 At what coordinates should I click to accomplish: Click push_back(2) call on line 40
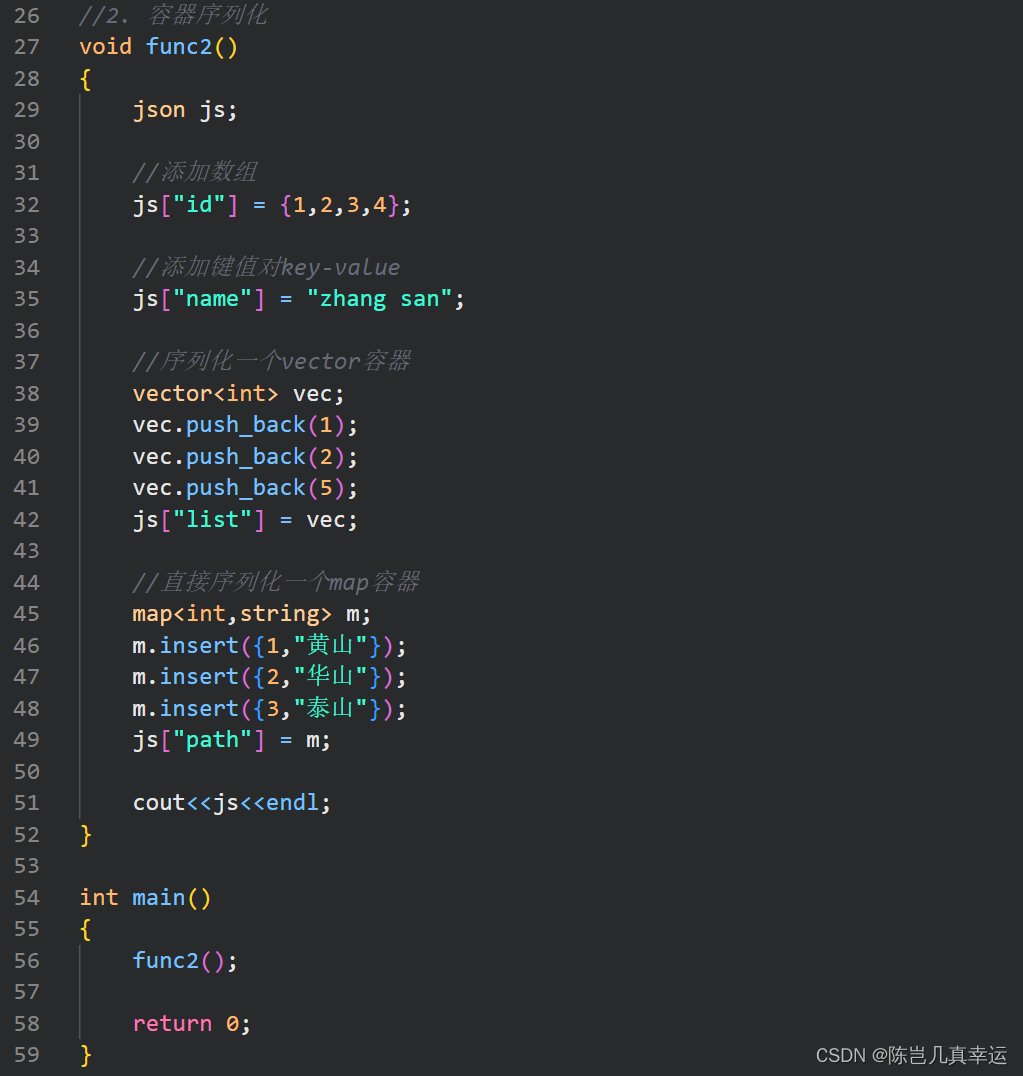(266, 456)
